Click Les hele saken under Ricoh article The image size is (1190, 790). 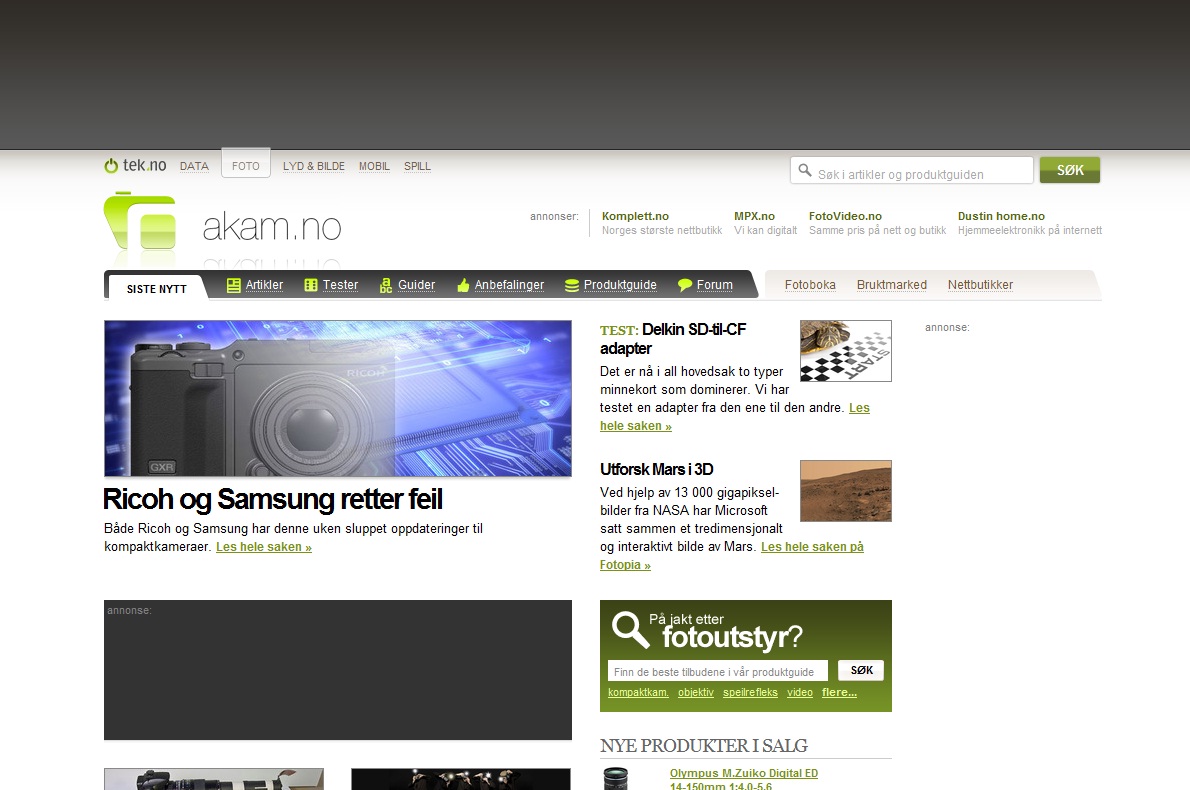264,547
